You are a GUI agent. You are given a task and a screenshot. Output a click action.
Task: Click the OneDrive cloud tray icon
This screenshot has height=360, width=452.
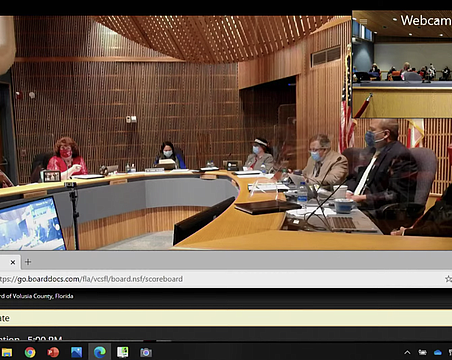coord(438,352)
